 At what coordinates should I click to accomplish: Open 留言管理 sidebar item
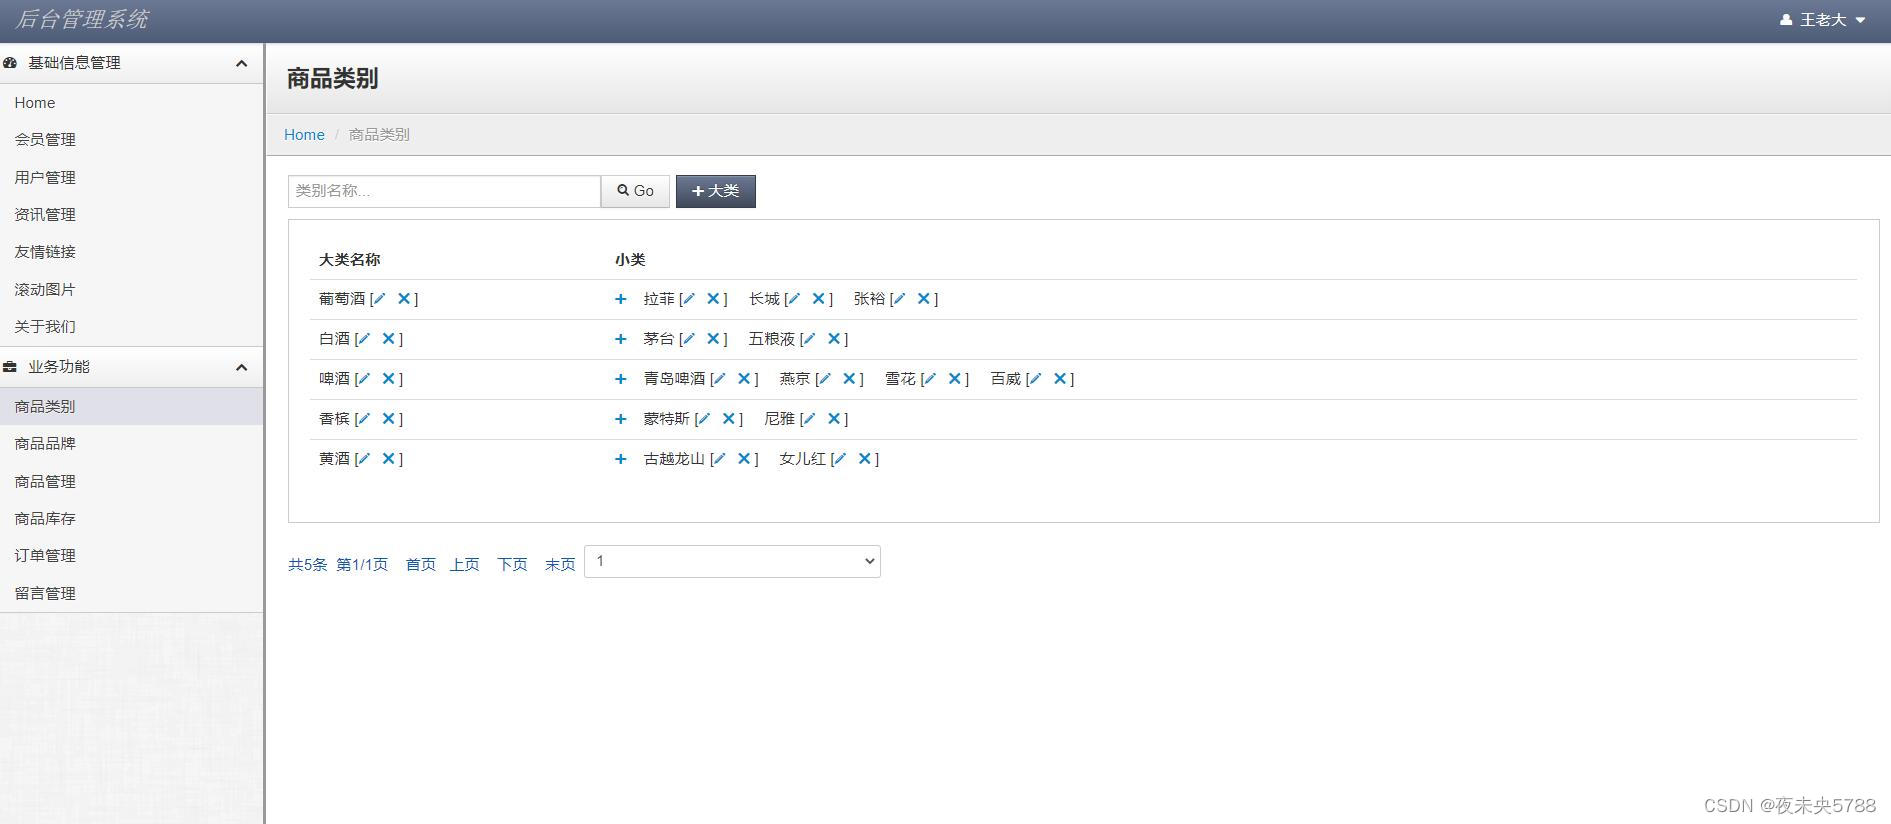(x=131, y=594)
